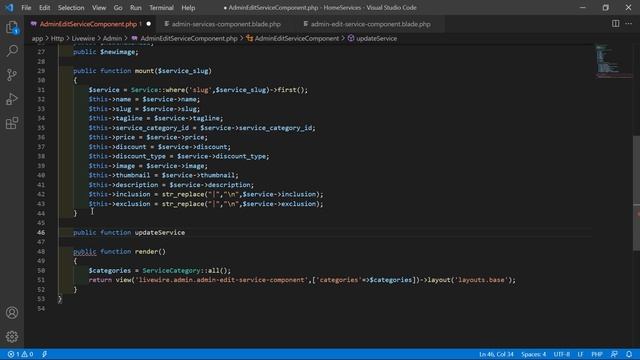Open 'Admin' breadcrumb dropdown

112,38
